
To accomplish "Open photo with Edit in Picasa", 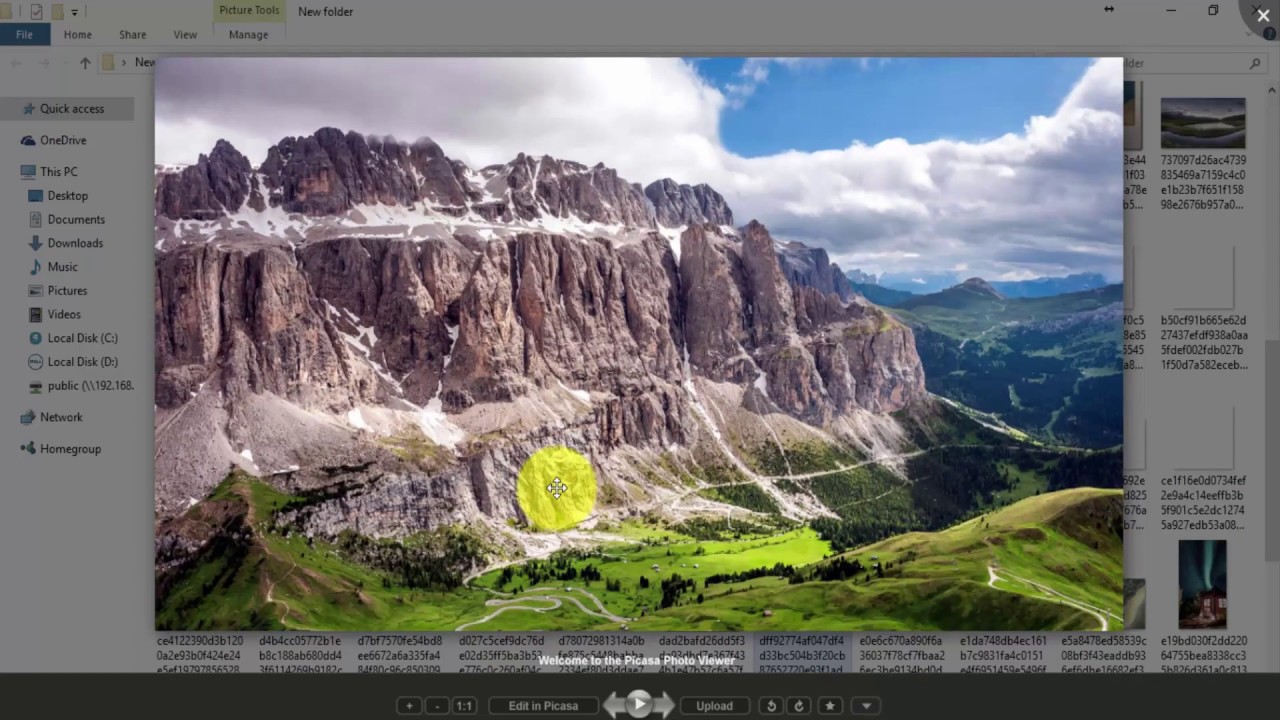I will [x=543, y=706].
